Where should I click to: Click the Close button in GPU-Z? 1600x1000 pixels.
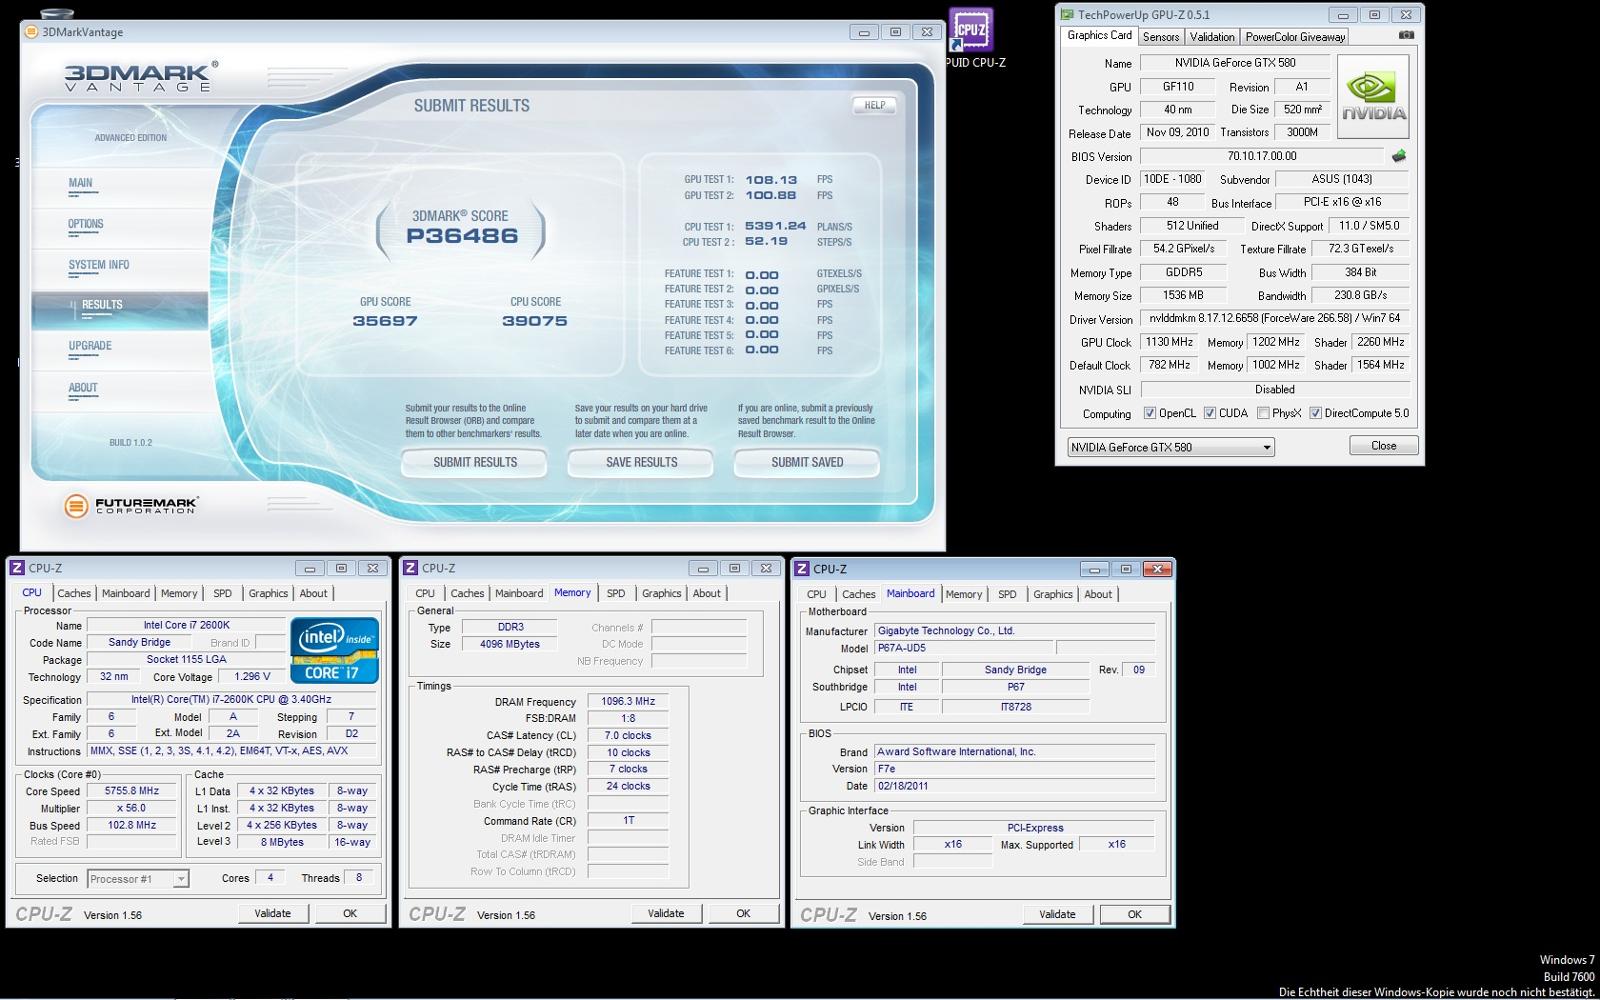[1384, 446]
